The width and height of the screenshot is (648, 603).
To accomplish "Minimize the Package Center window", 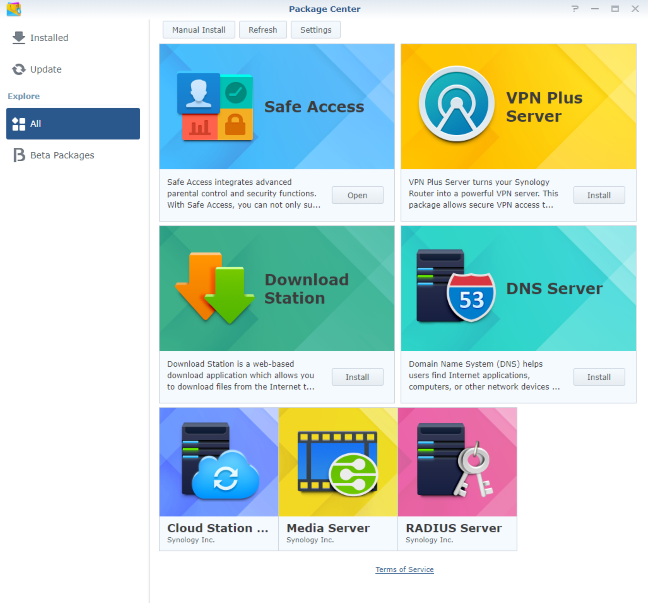I will (595, 9).
